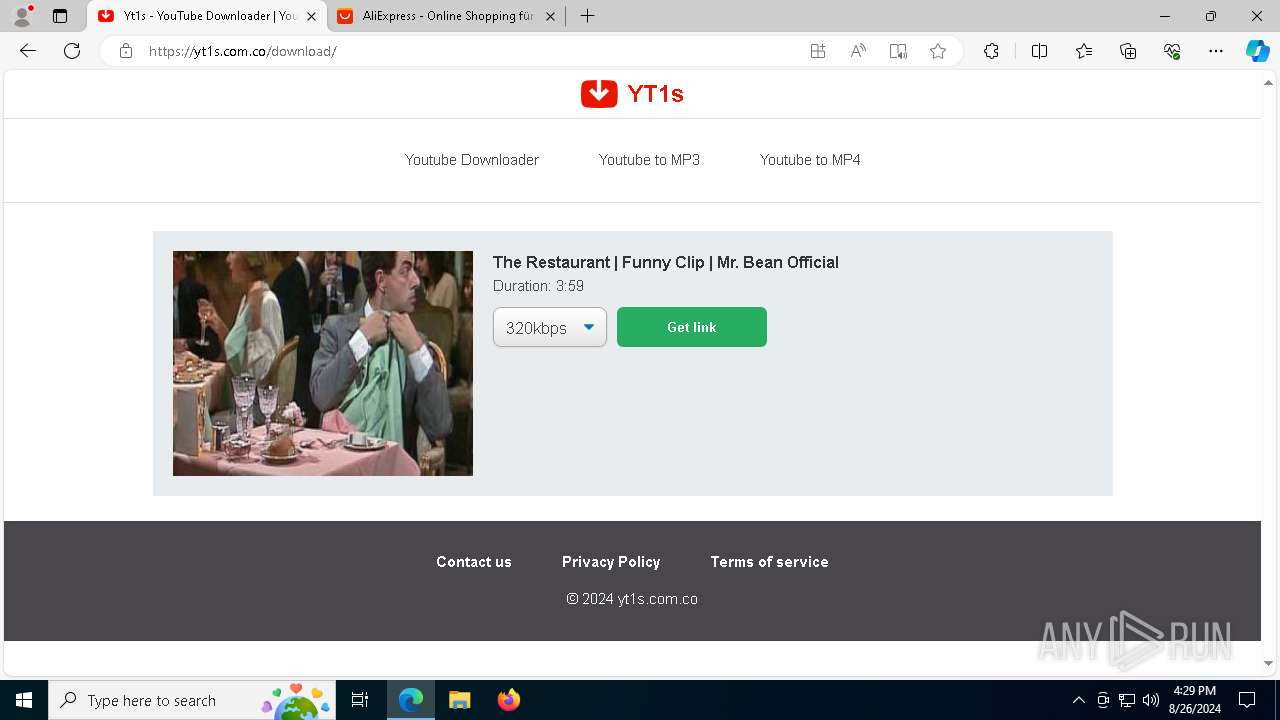Click the Mr. Bean video thumbnail

(323, 363)
